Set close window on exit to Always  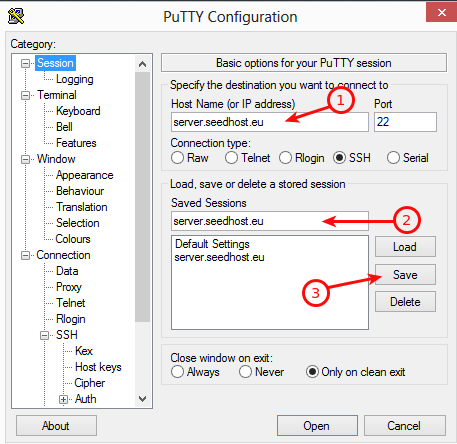coord(177,372)
